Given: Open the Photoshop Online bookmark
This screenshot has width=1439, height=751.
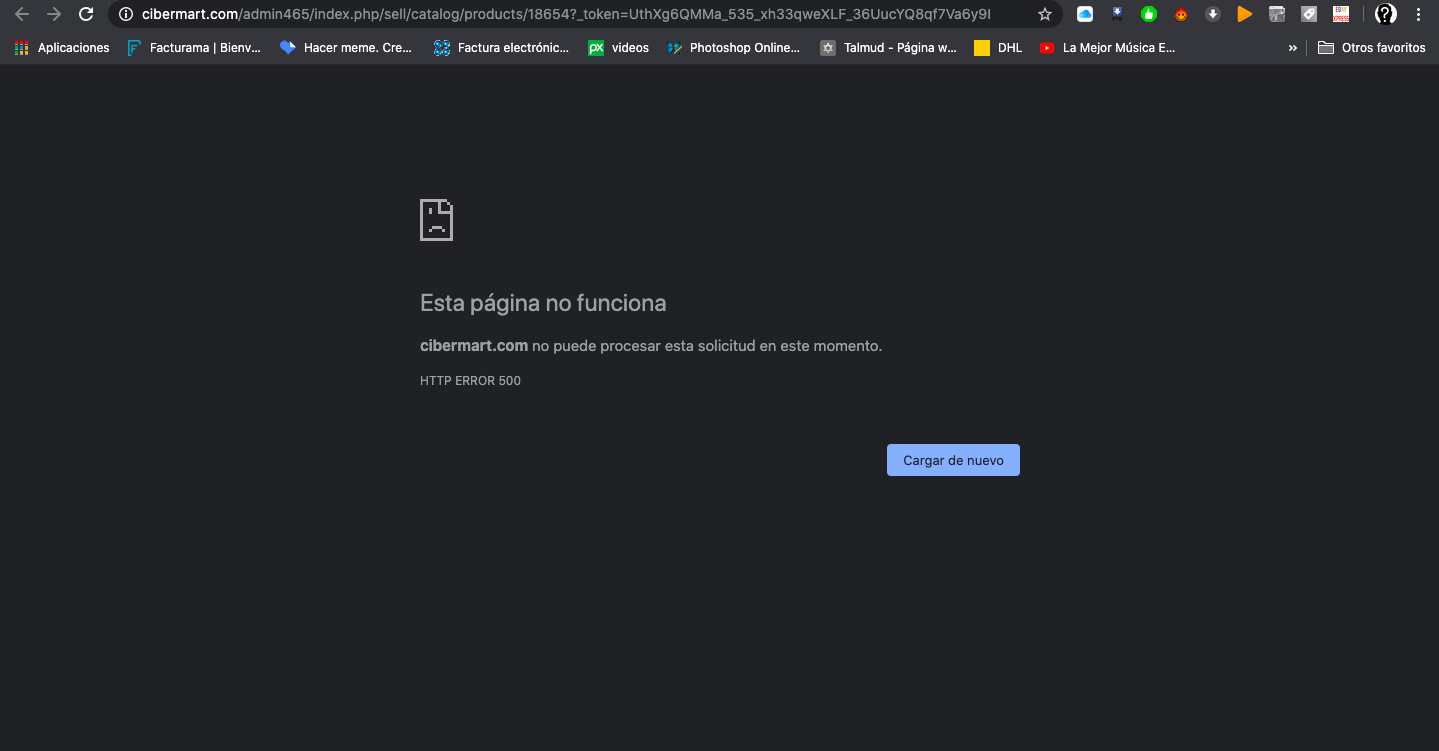Looking at the screenshot, I should click(734, 47).
